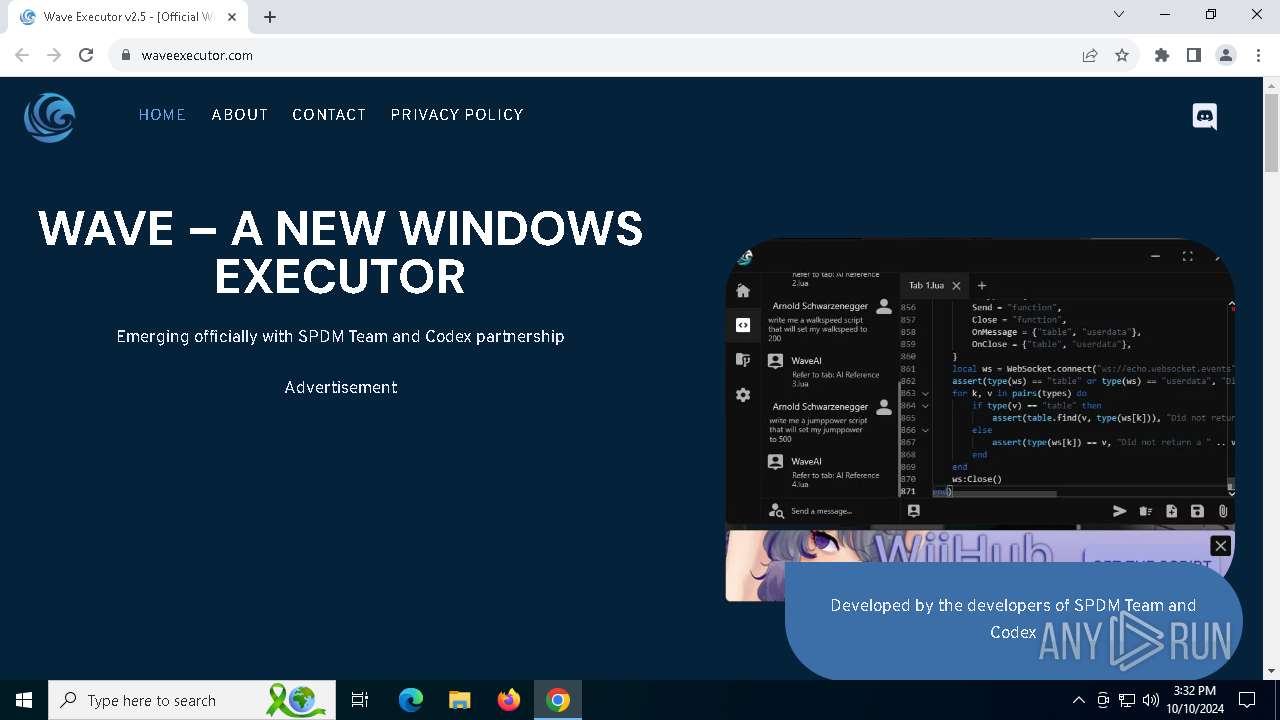
Task: Click 'Developed by the developers of SPDM' bubble
Action: [x=1013, y=619]
